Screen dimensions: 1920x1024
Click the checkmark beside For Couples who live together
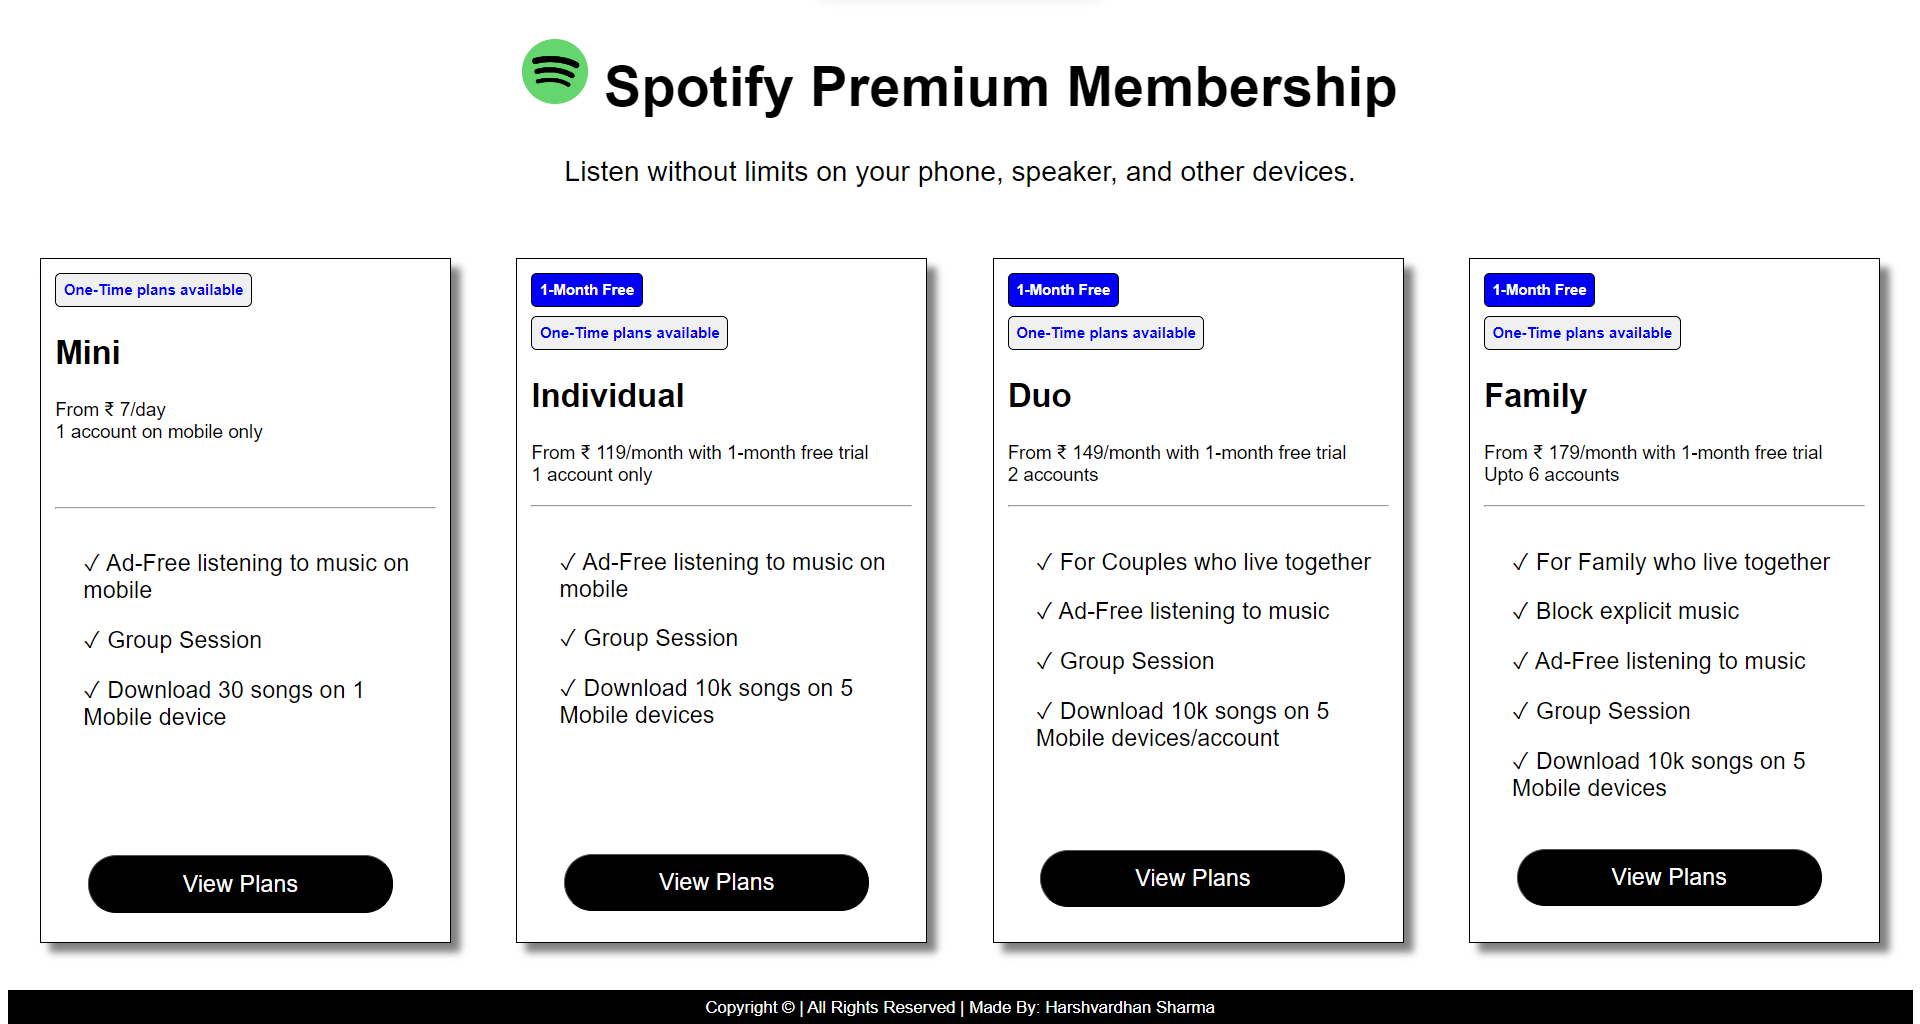point(1044,562)
